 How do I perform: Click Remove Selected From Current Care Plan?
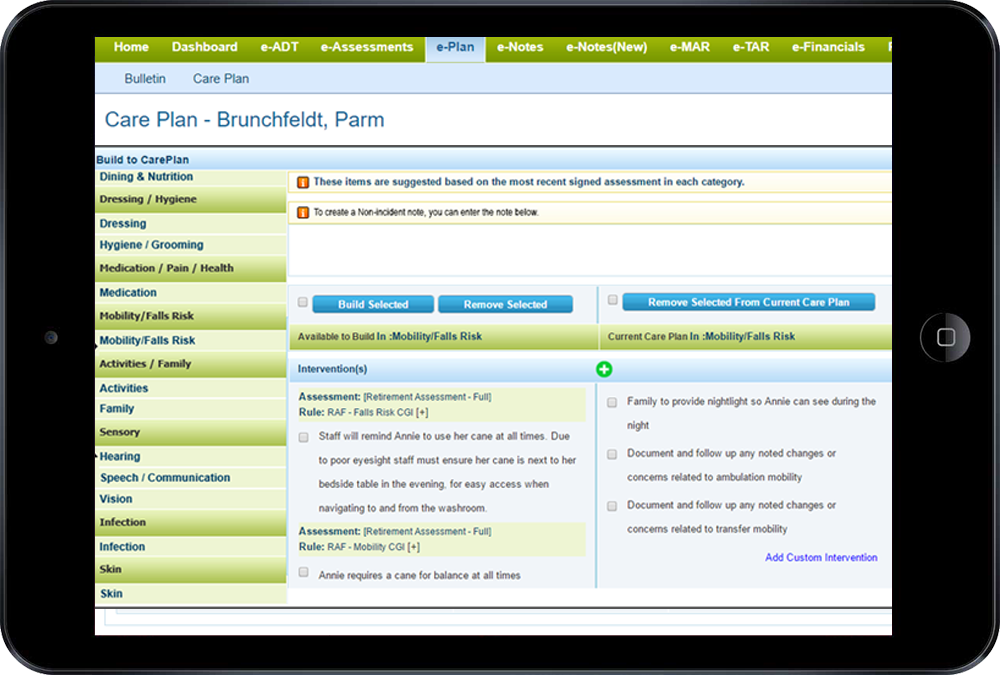click(x=748, y=300)
